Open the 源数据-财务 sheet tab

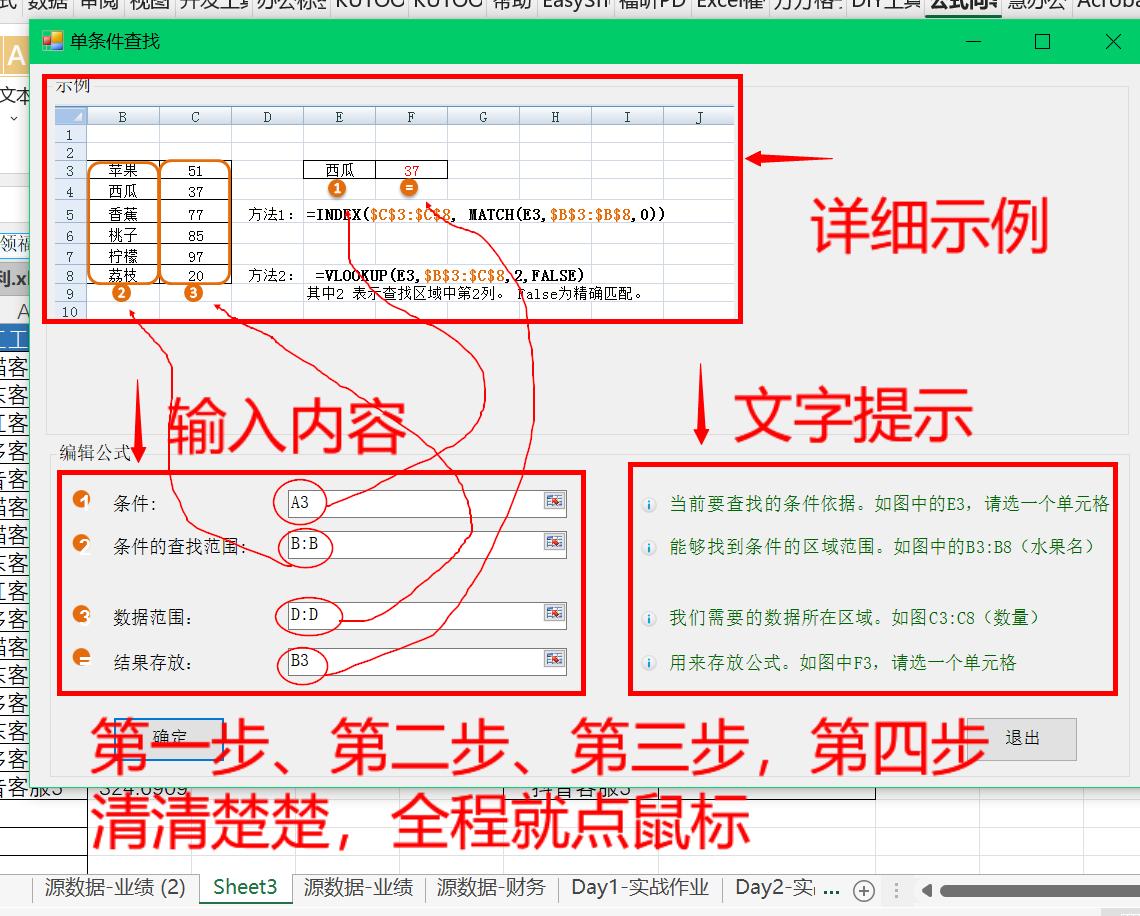coord(491,887)
